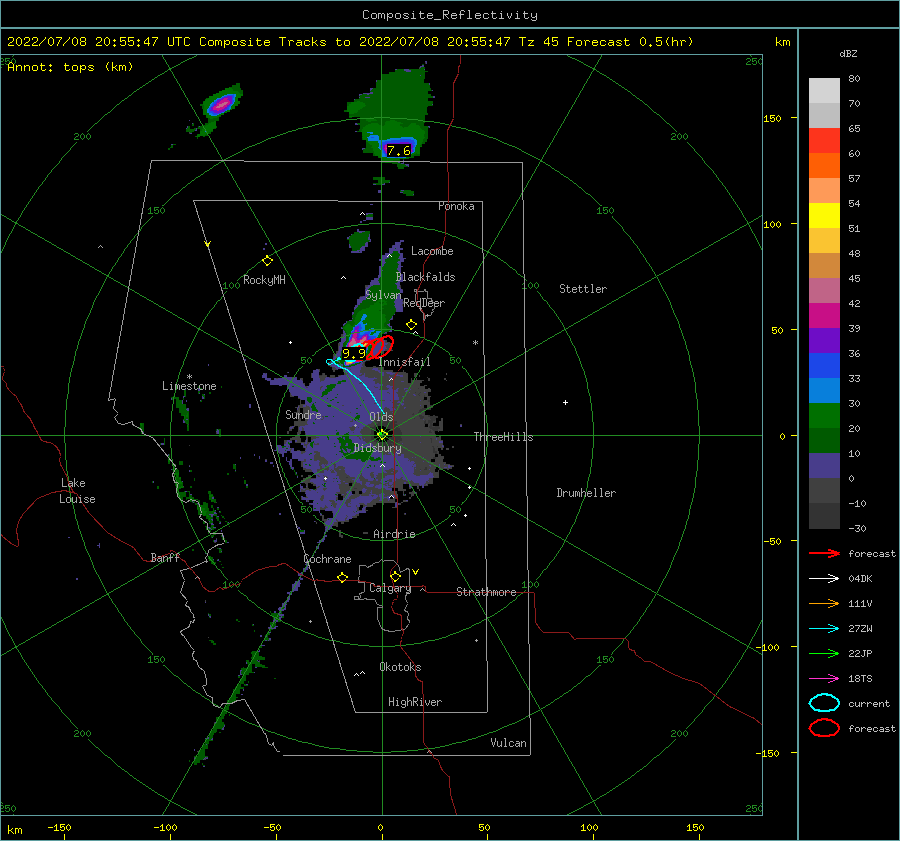Click the 9.9 storm tops label
This screenshot has height=841, width=900.
pyautogui.click(x=354, y=354)
